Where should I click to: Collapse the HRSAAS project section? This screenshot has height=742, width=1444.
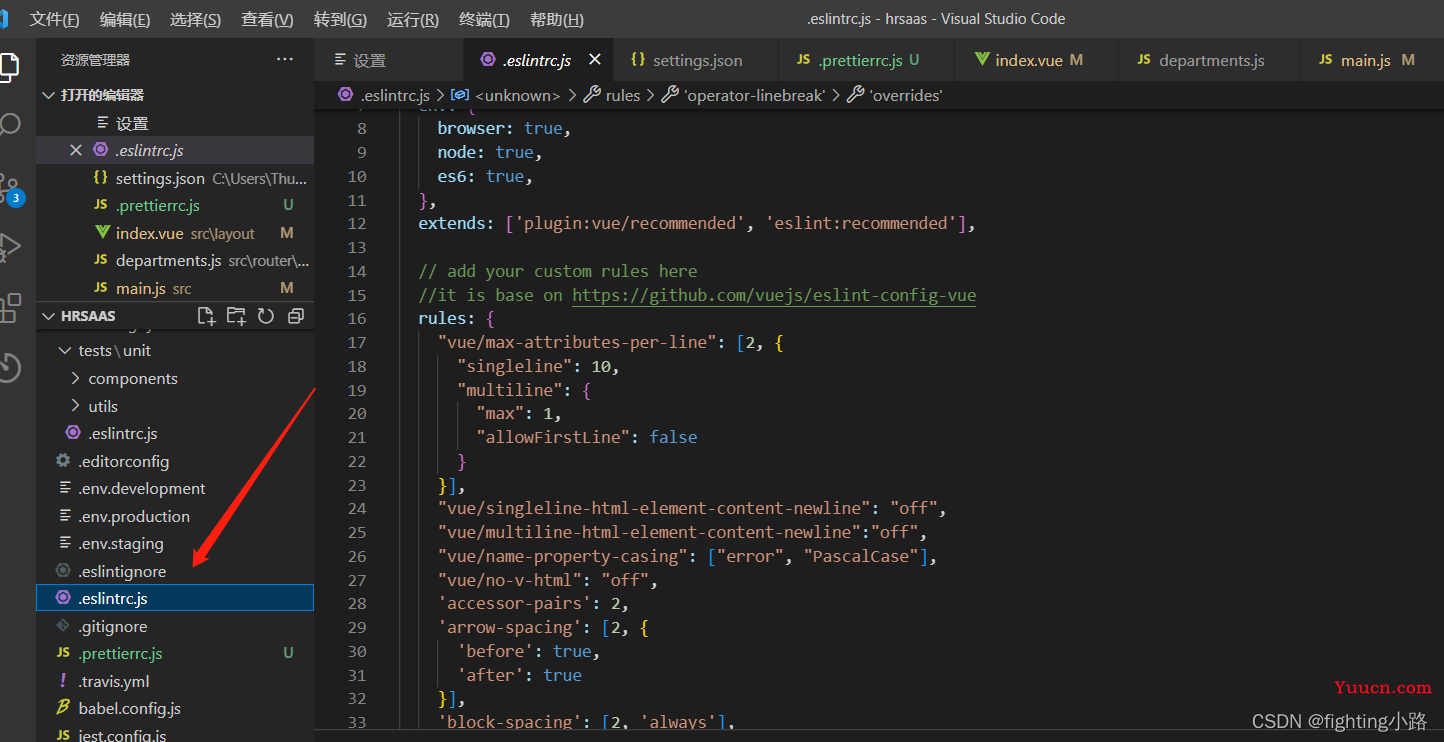tap(47, 316)
